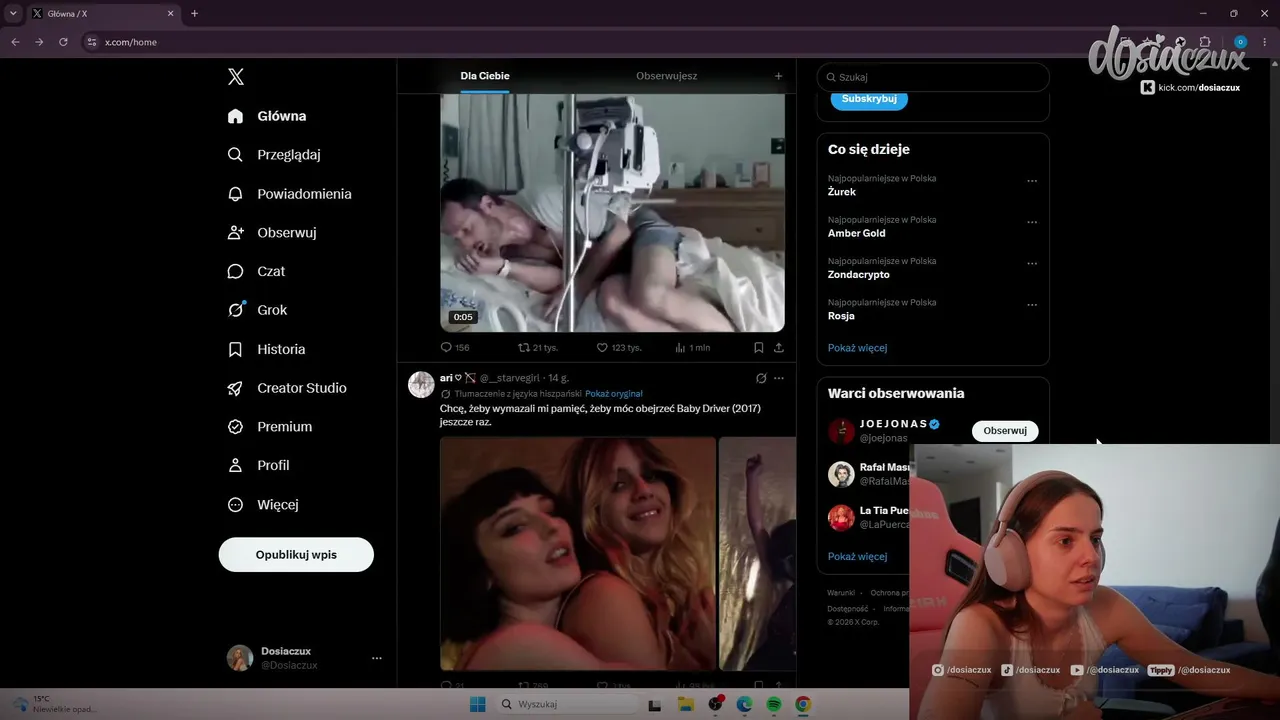The image size is (1280, 720).
Task: Bookmark the hospital video post
Action: pyautogui.click(x=758, y=348)
